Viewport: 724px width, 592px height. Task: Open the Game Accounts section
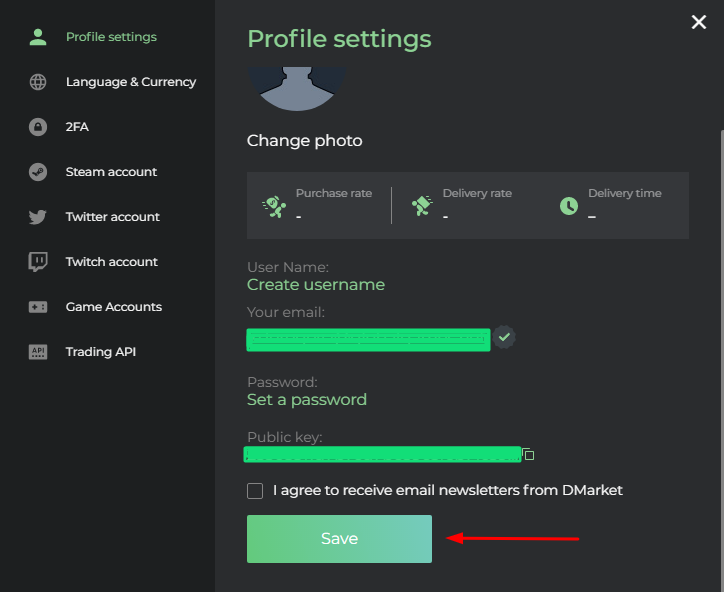click(x=114, y=307)
